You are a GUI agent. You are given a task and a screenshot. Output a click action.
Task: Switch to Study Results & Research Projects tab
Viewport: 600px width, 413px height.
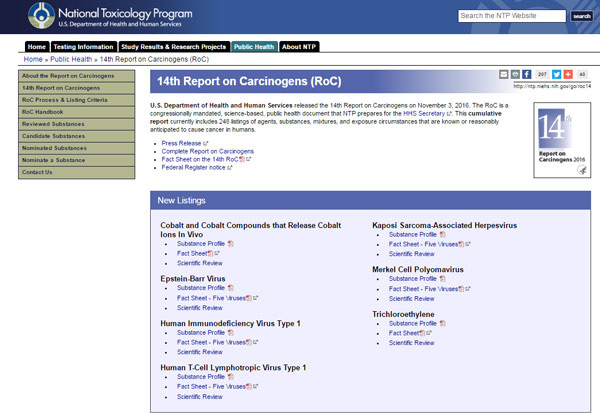point(173,46)
